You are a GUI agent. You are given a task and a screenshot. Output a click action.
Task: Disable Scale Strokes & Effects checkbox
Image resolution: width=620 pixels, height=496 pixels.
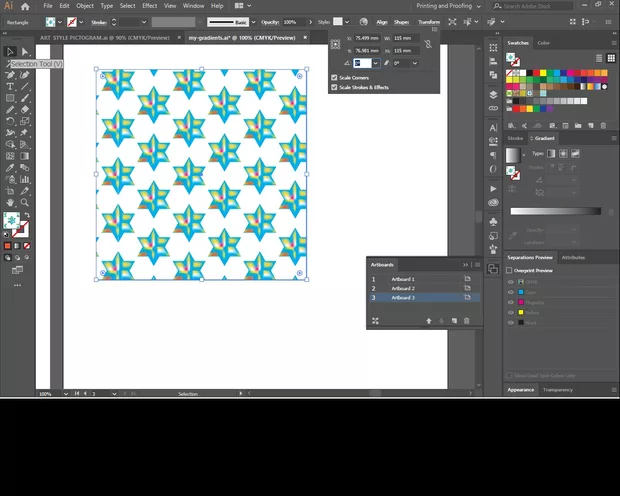[334, 87]
